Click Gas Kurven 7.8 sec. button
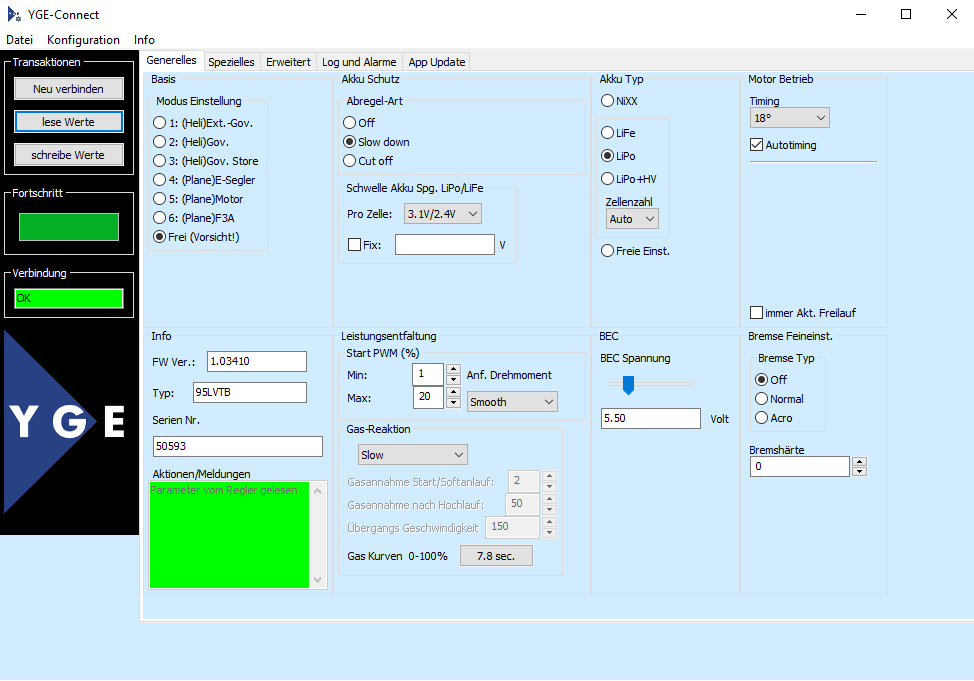Viewport: 974px width, 681px height. pyautogui.click(x=496, y=556)
